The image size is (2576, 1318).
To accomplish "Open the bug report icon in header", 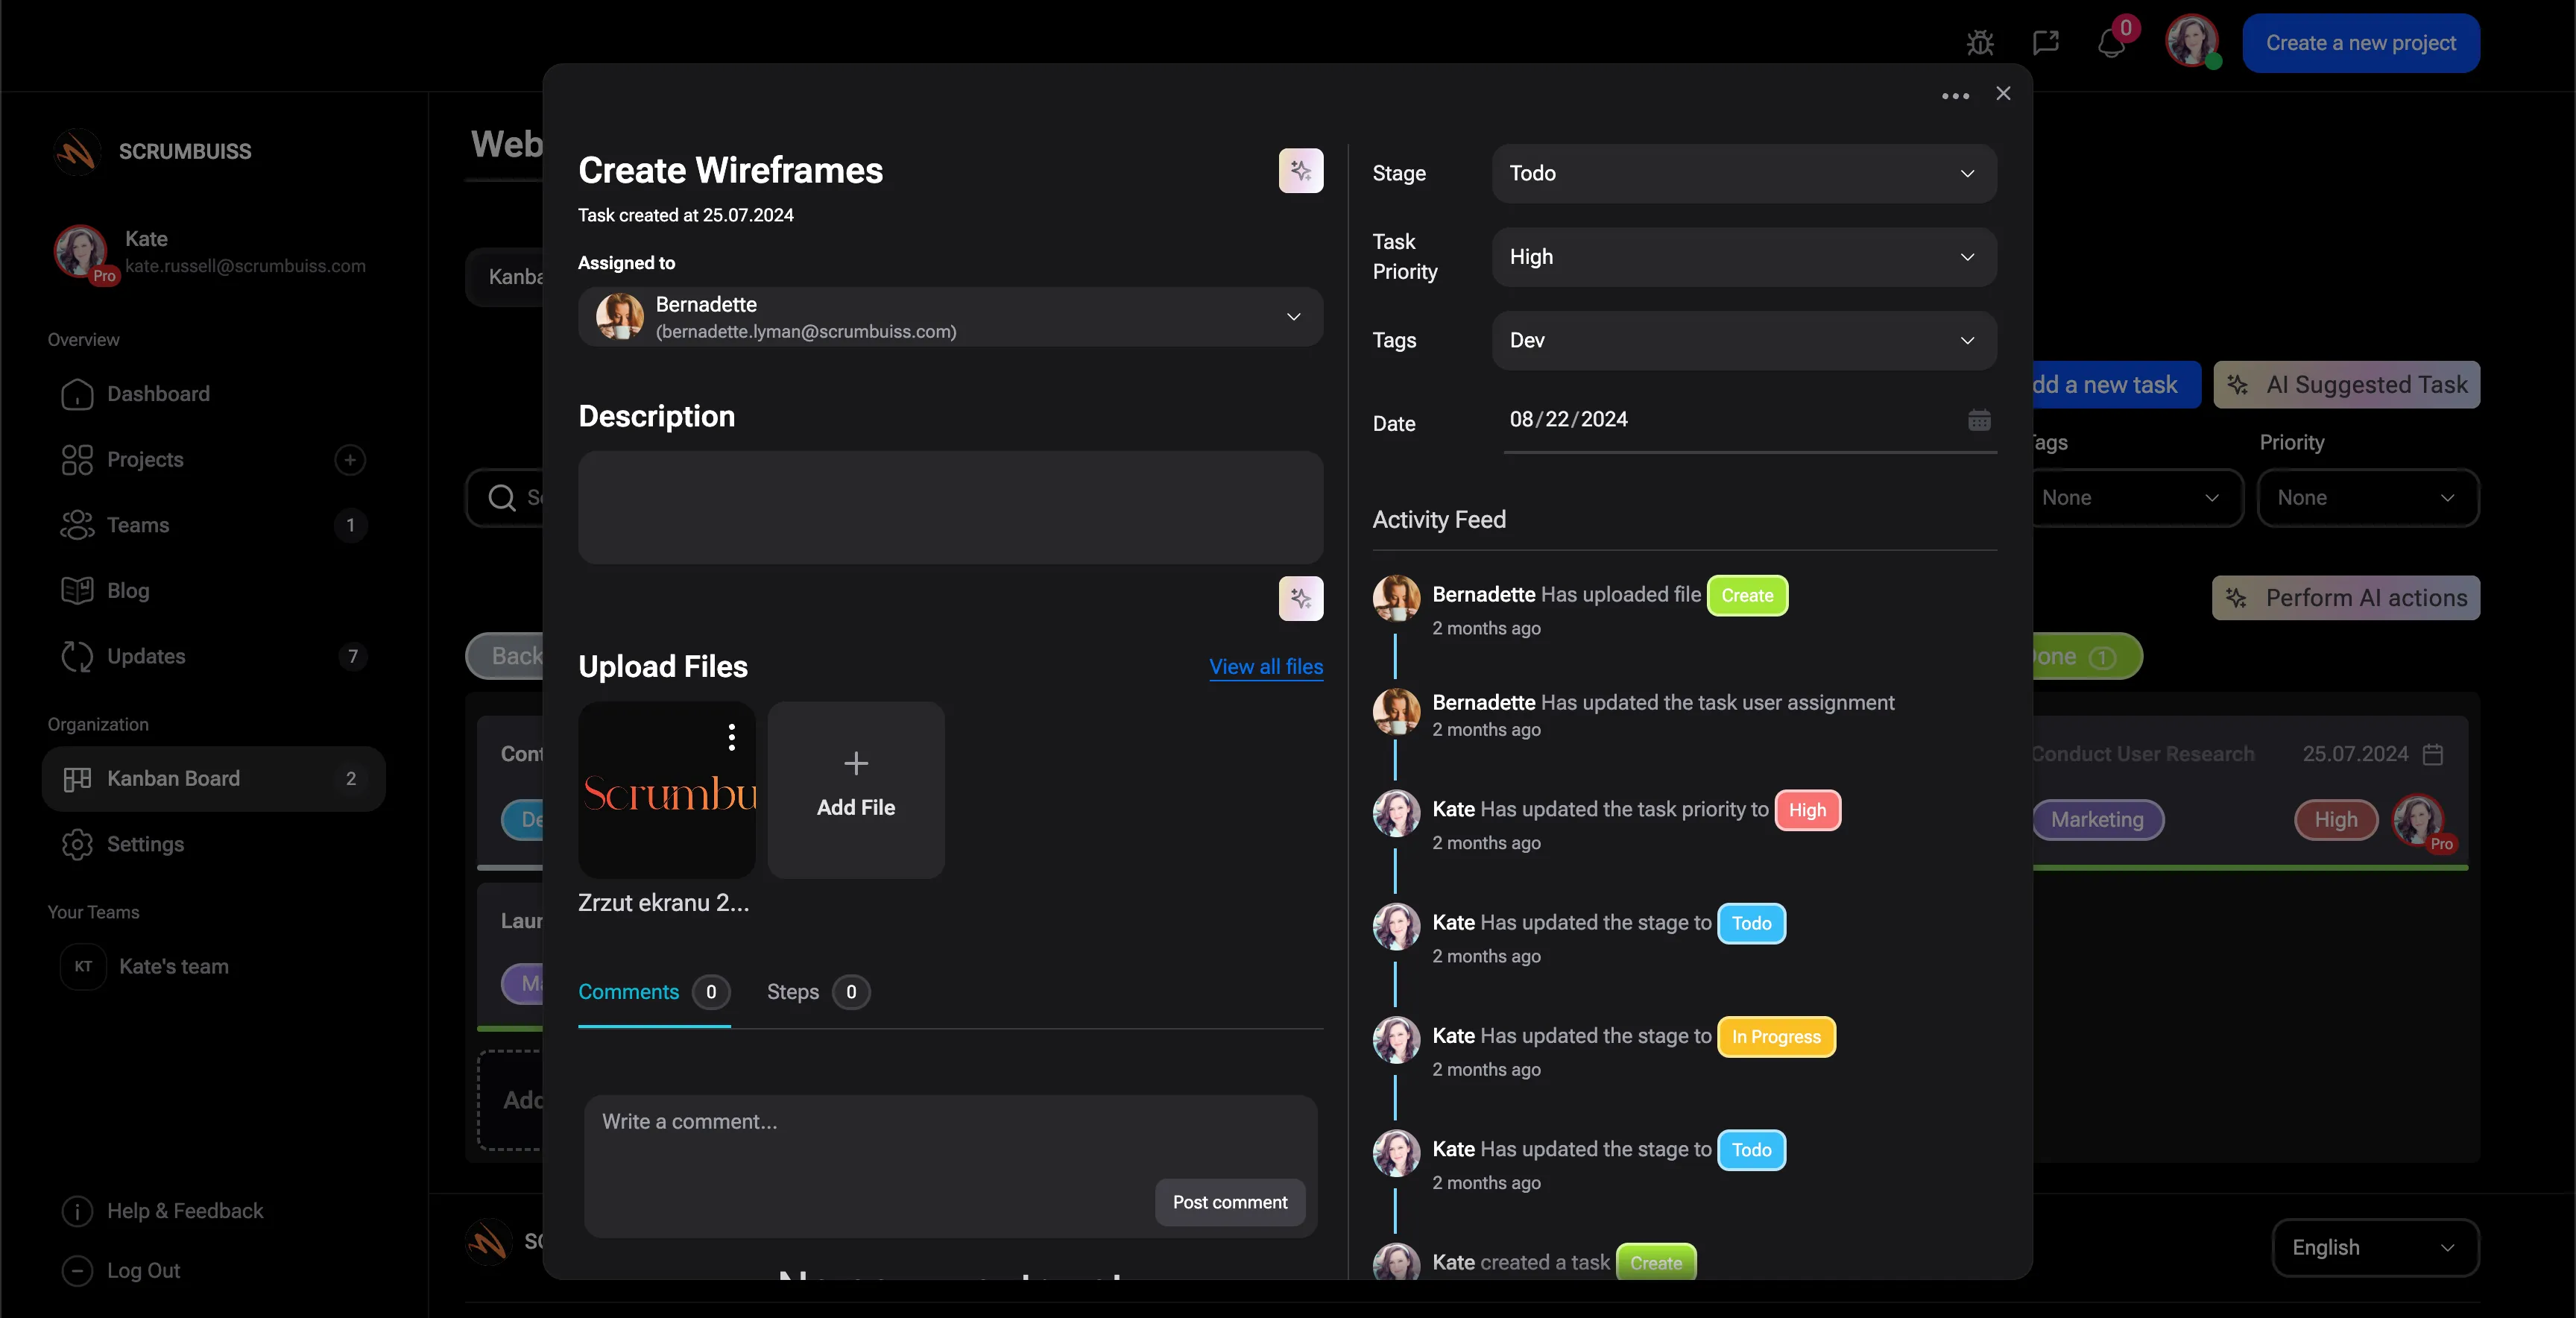I will pyautogui.click(x=1980, y=43).
